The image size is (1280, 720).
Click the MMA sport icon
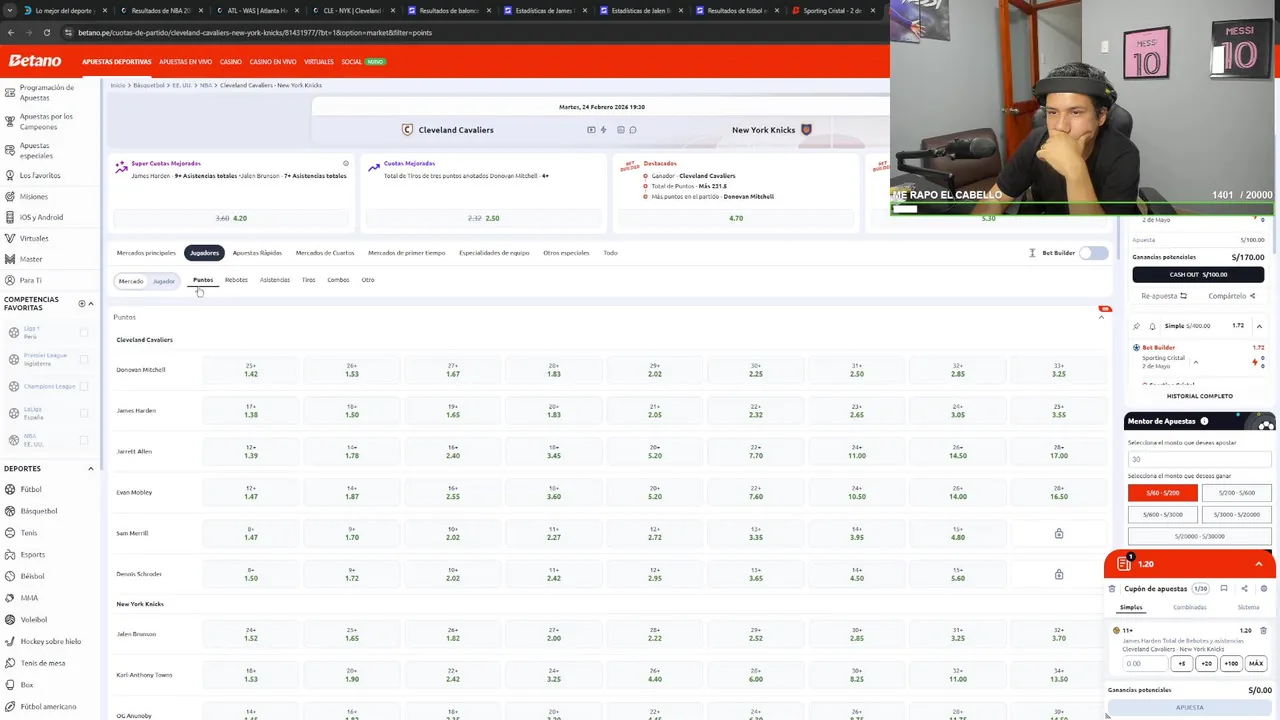click(x=10, y=598)
